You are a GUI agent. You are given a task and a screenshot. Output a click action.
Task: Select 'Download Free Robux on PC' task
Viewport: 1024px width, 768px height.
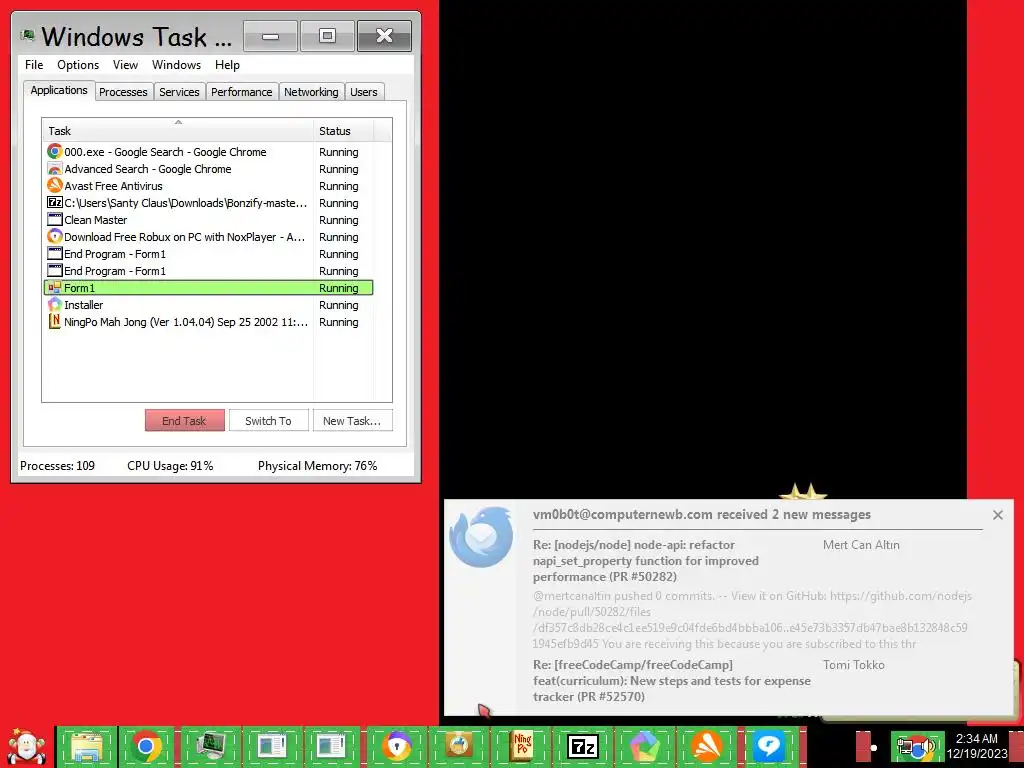tap(208, 236)
